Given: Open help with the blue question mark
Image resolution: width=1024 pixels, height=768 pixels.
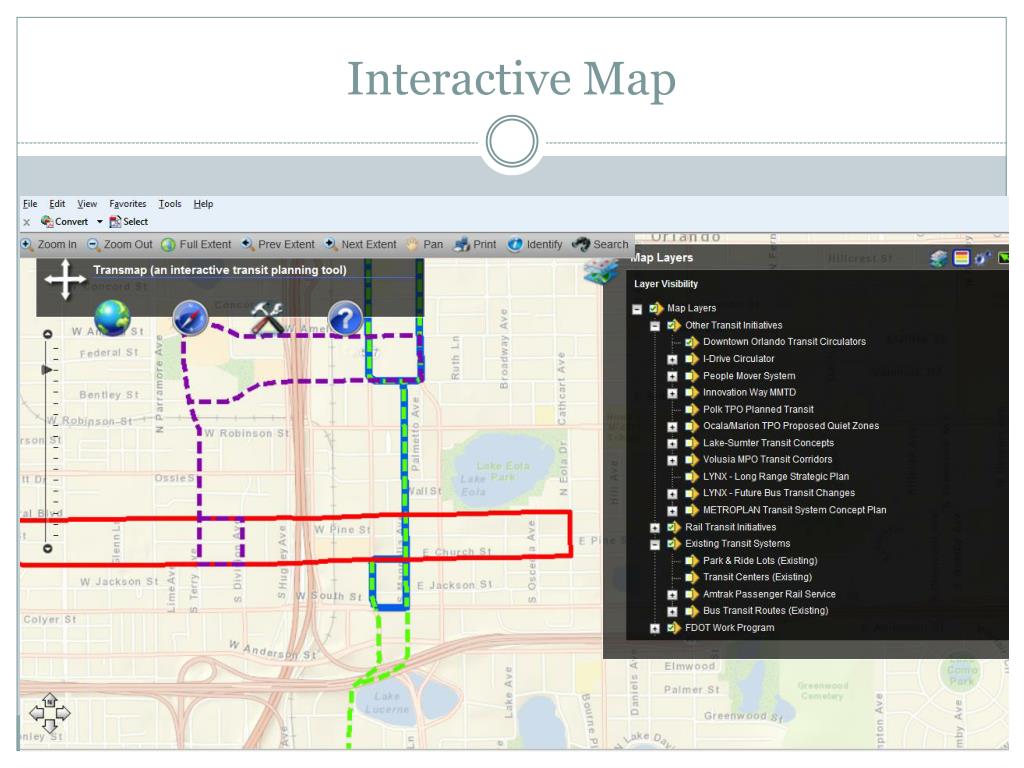Looking at the screenshot, I should click(x=345, y=319).
